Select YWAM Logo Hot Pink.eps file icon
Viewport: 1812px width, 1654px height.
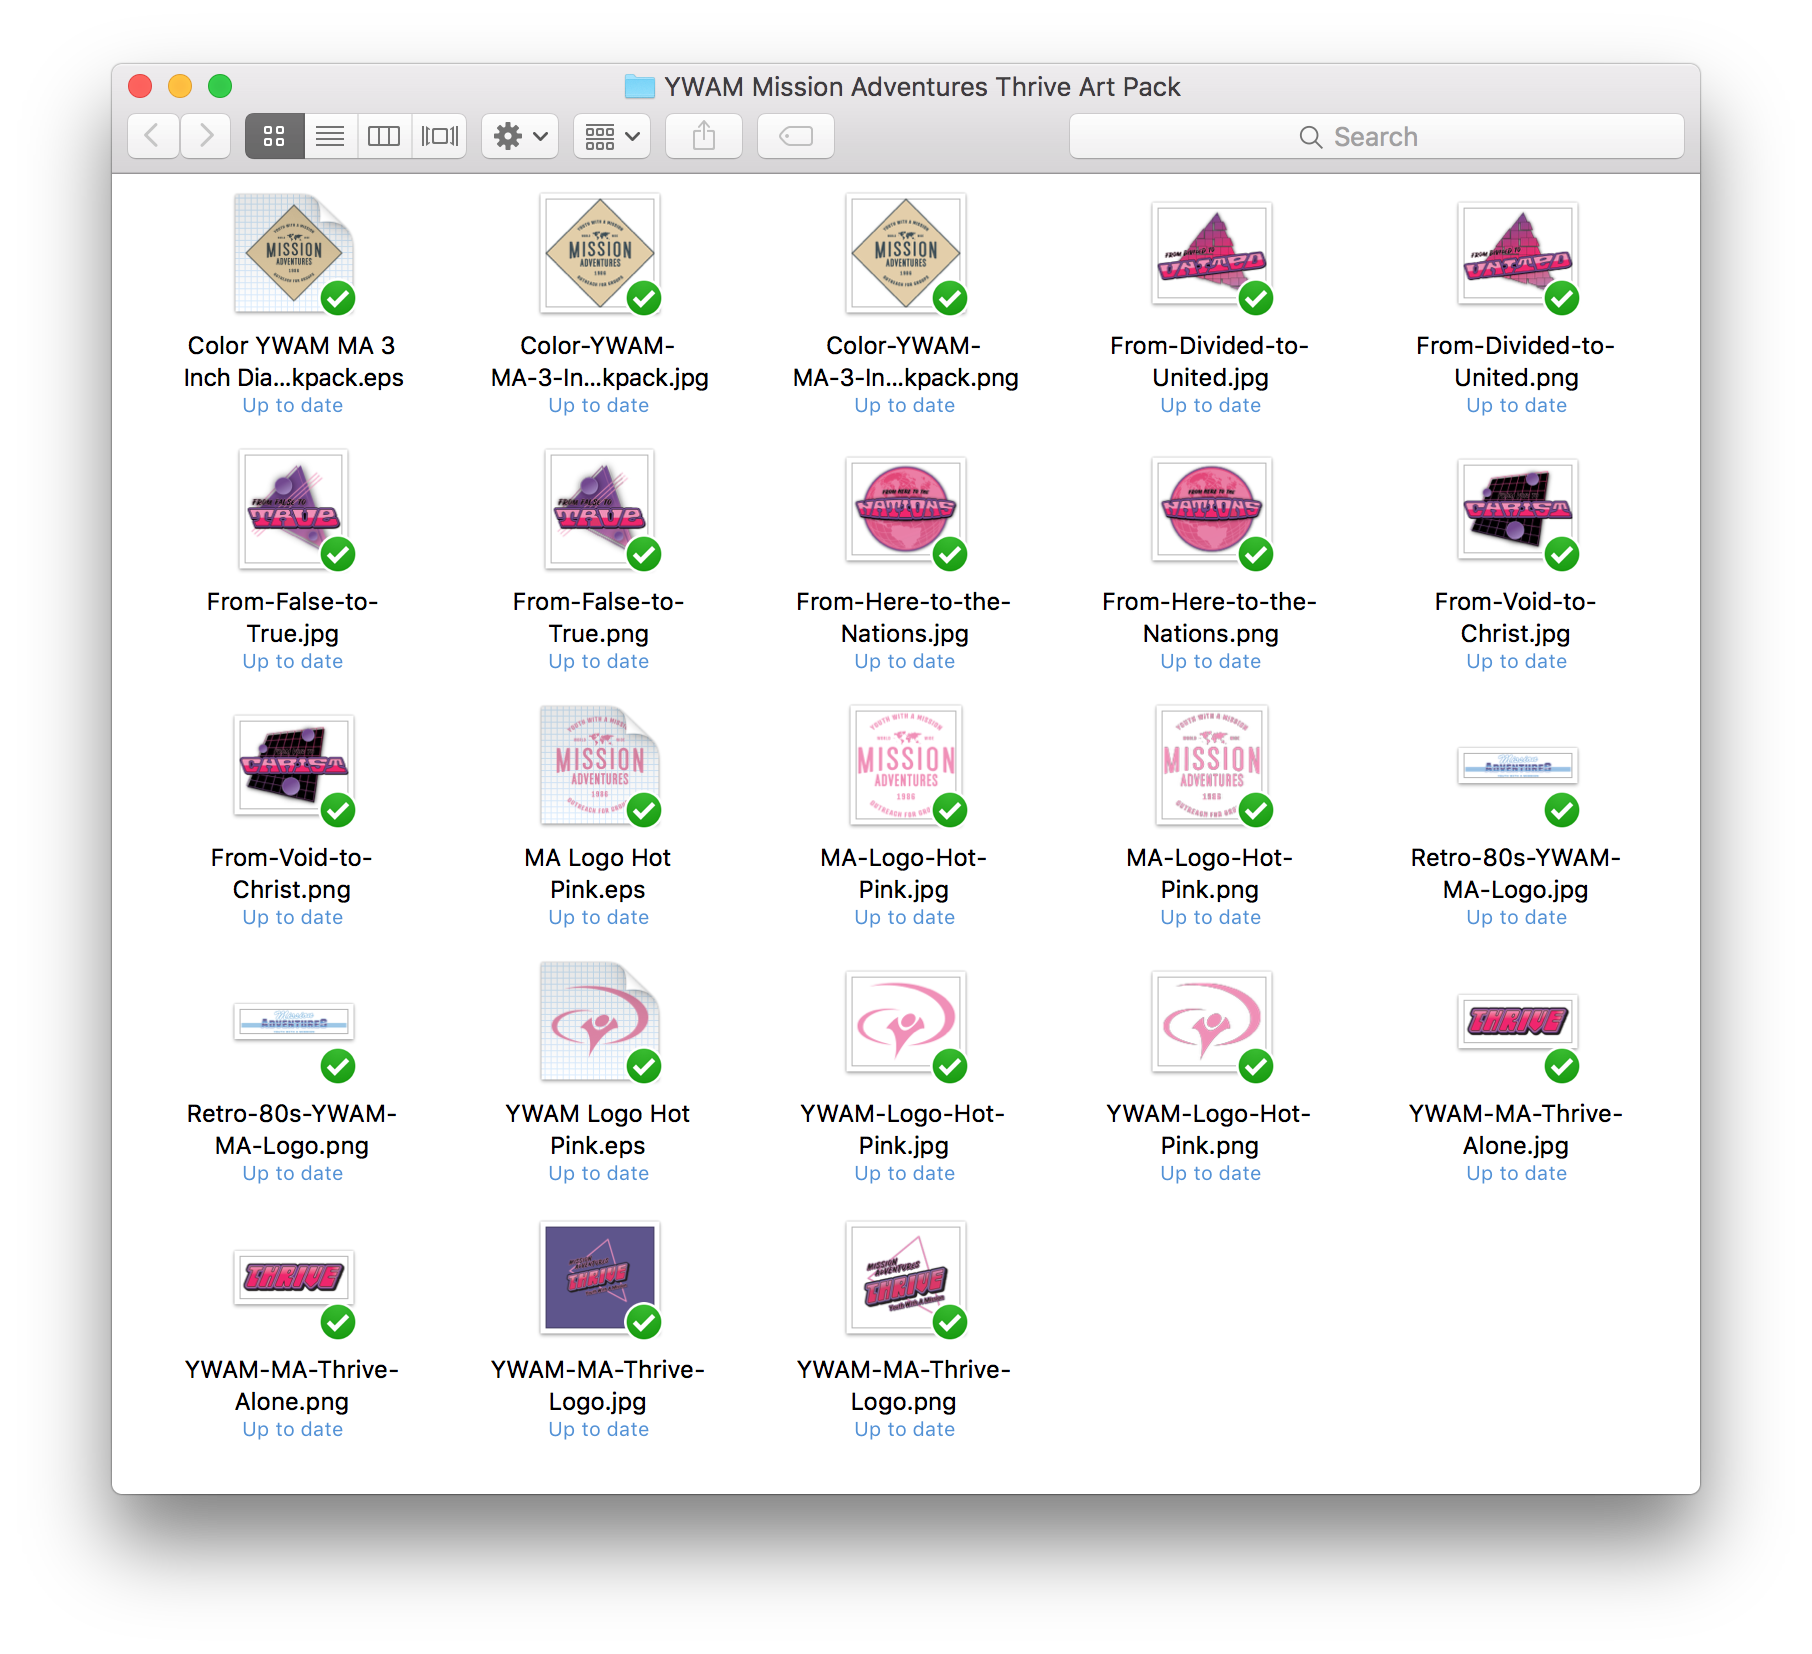click(600, 1022)
